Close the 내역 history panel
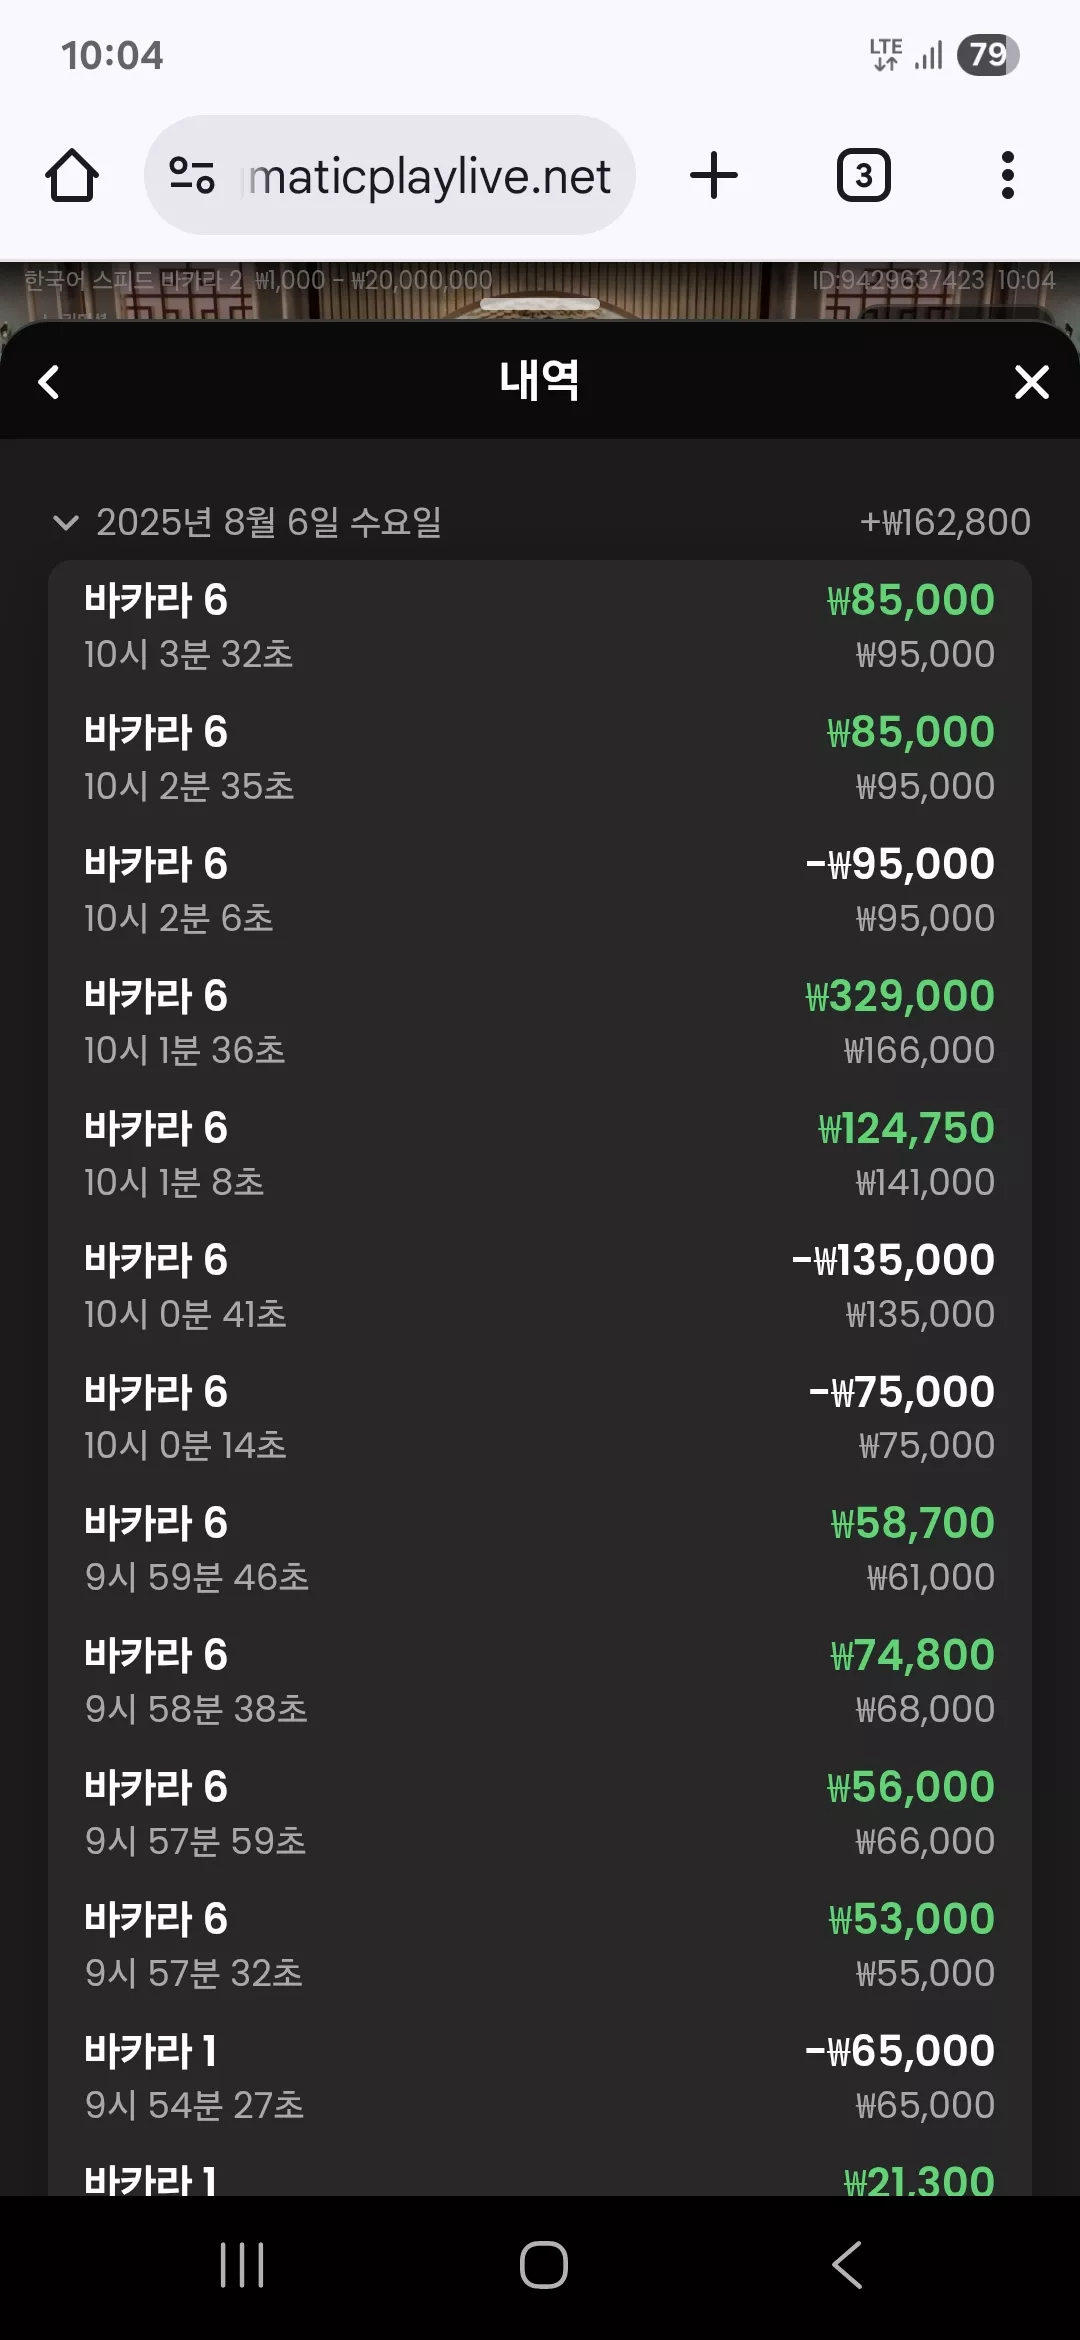 click(1031, 382)
